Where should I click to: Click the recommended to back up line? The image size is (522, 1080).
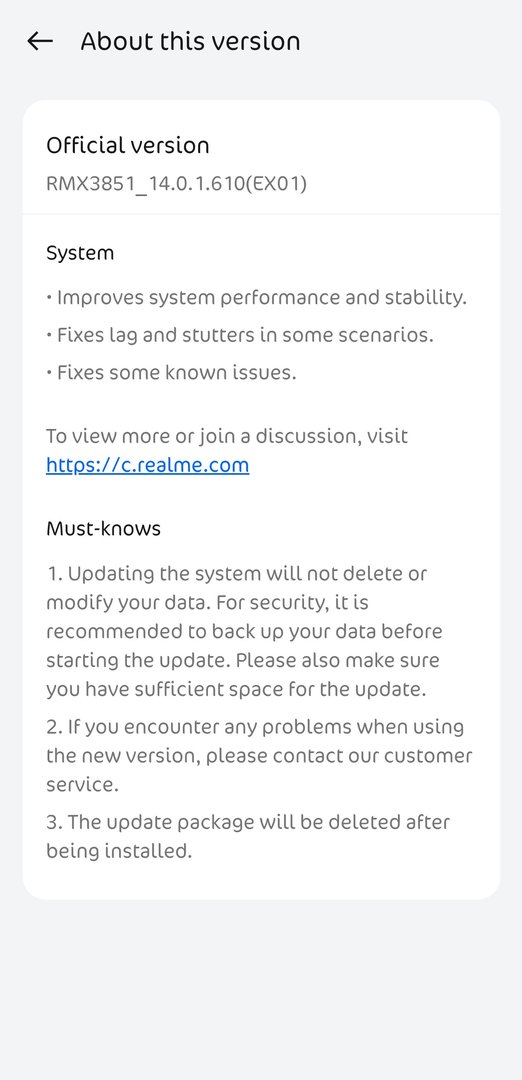[x=244, y=632]
